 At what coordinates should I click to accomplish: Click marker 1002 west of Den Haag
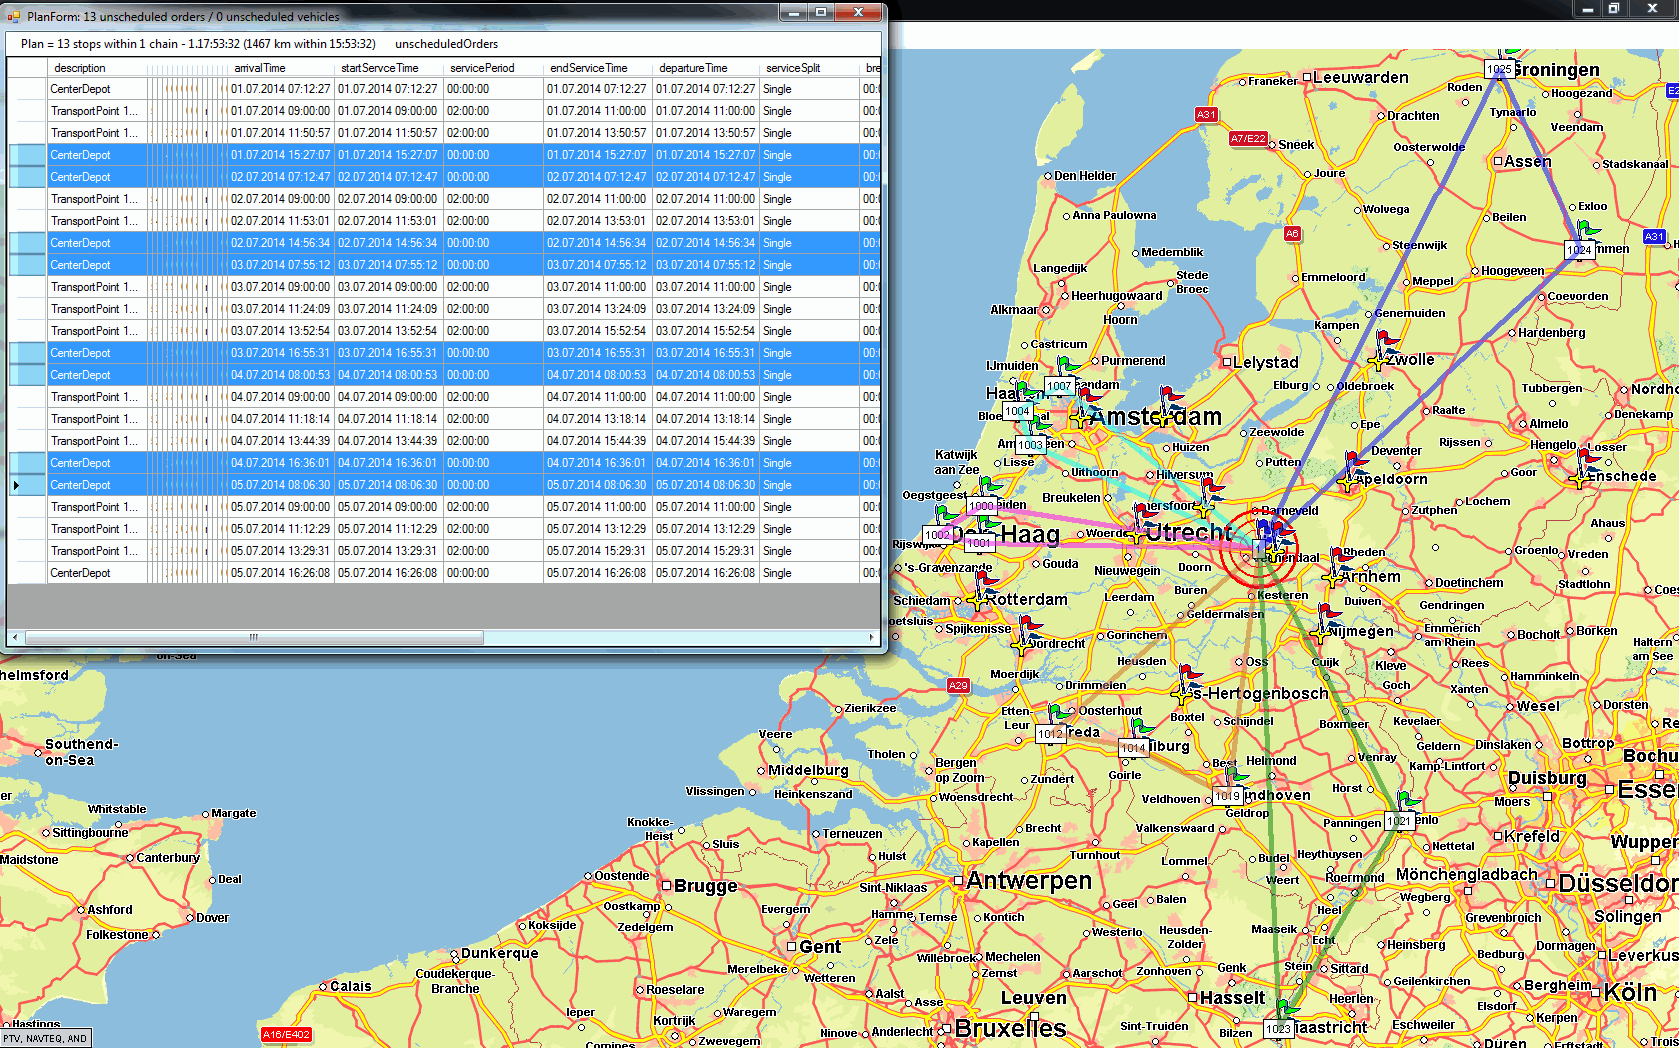(x=938, y=535)
